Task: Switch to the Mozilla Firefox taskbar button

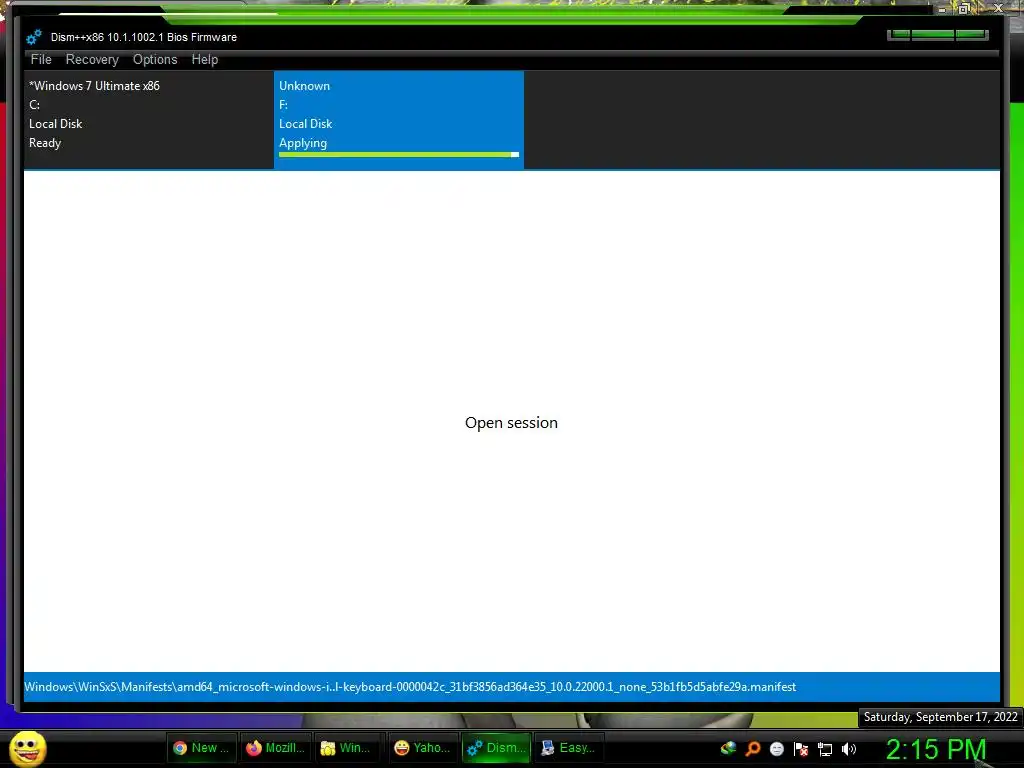Action: pos(275,748)
